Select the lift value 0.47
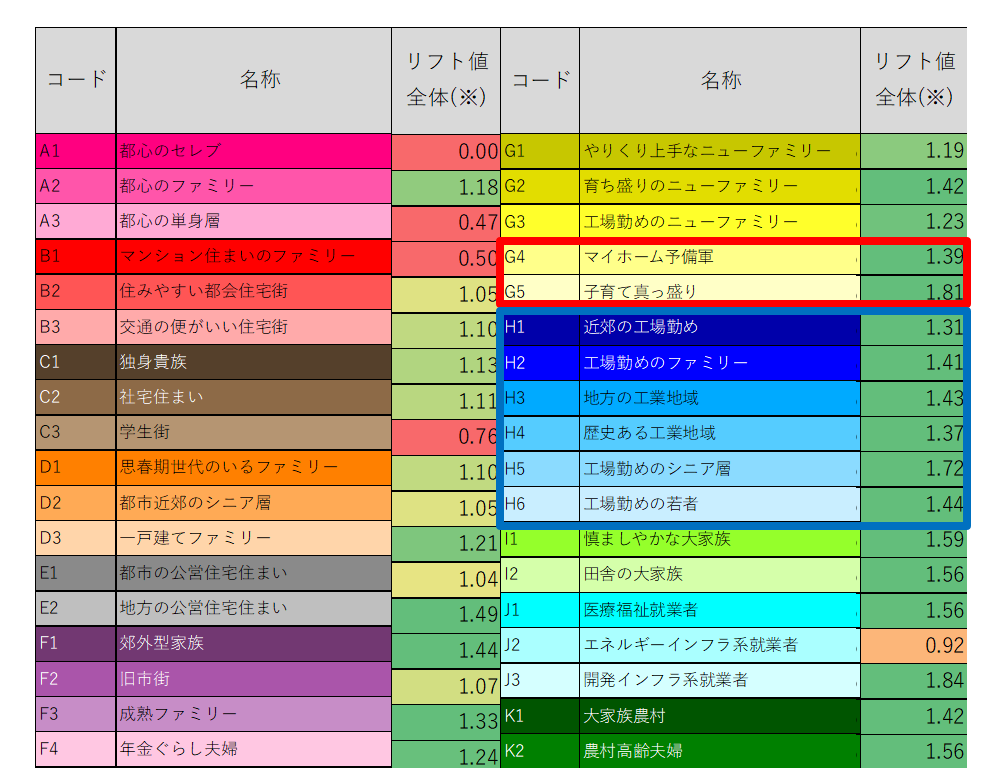The image size is (986, 780). coord(446,223)
